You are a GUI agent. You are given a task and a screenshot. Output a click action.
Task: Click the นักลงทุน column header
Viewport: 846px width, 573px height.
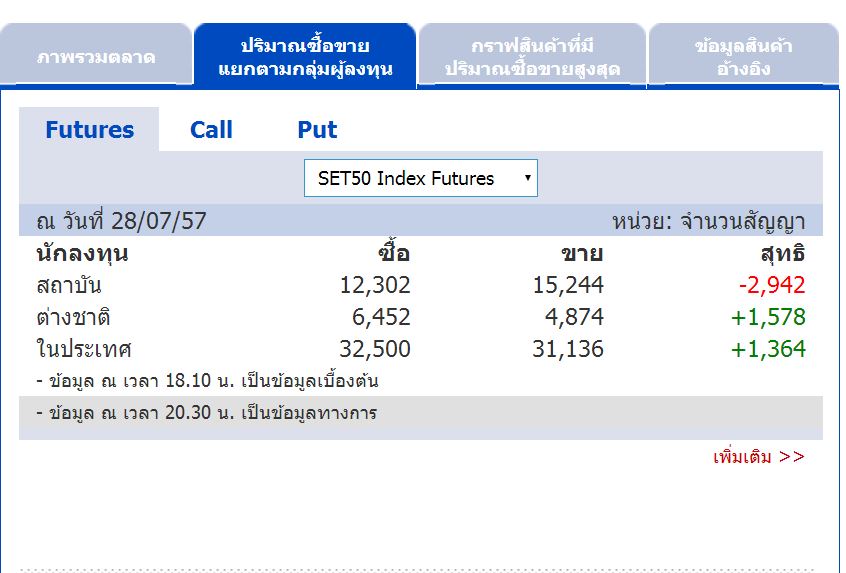coord(82,254)
